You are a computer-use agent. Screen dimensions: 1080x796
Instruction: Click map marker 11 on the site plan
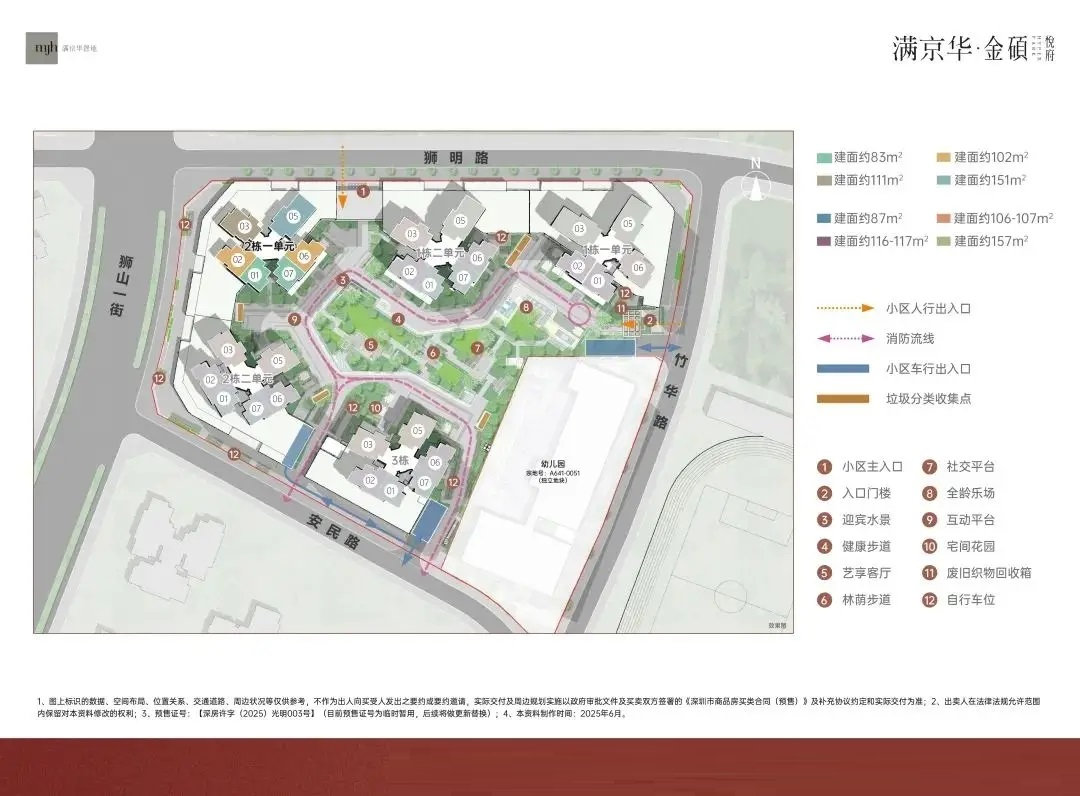[621, 308]
